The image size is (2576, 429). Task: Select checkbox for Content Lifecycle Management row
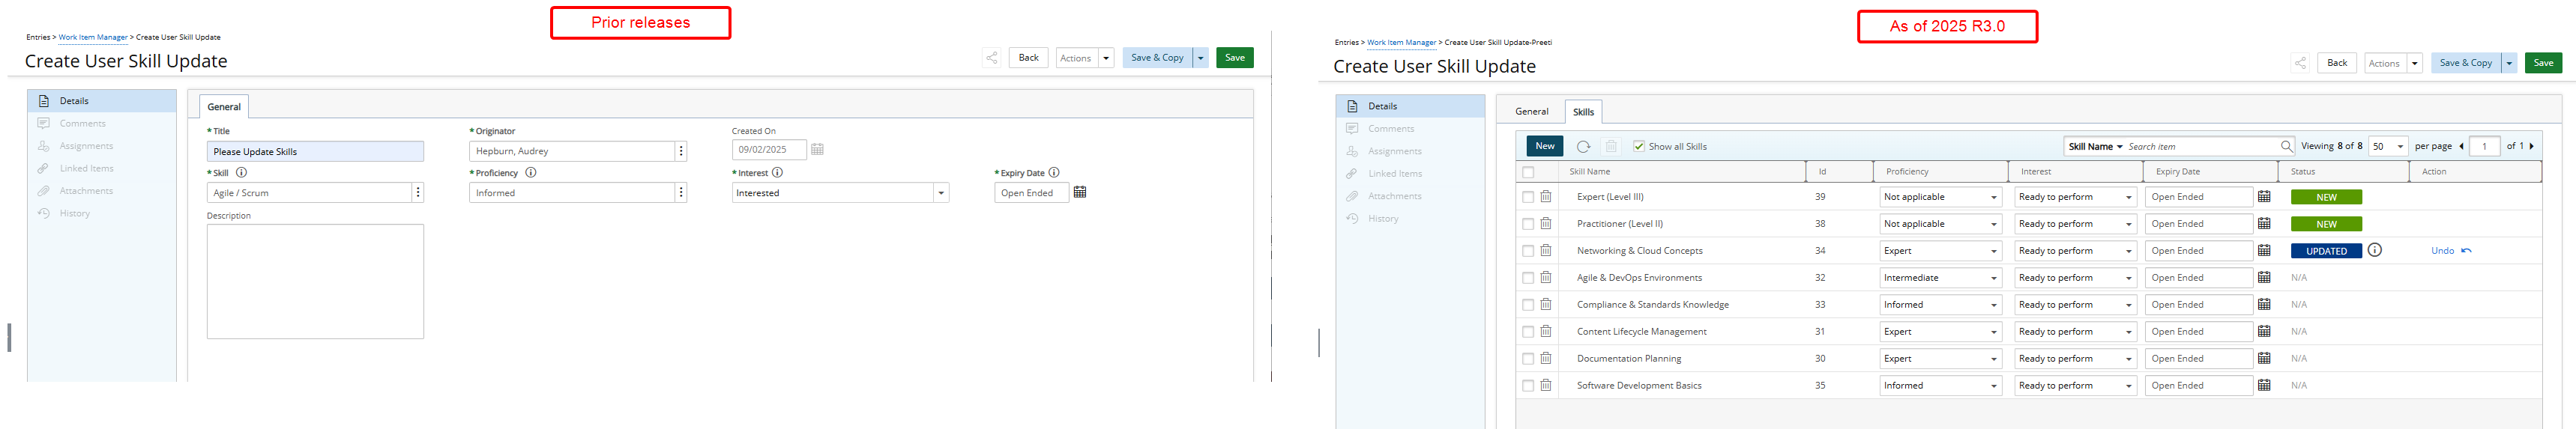click(1528, 333)
